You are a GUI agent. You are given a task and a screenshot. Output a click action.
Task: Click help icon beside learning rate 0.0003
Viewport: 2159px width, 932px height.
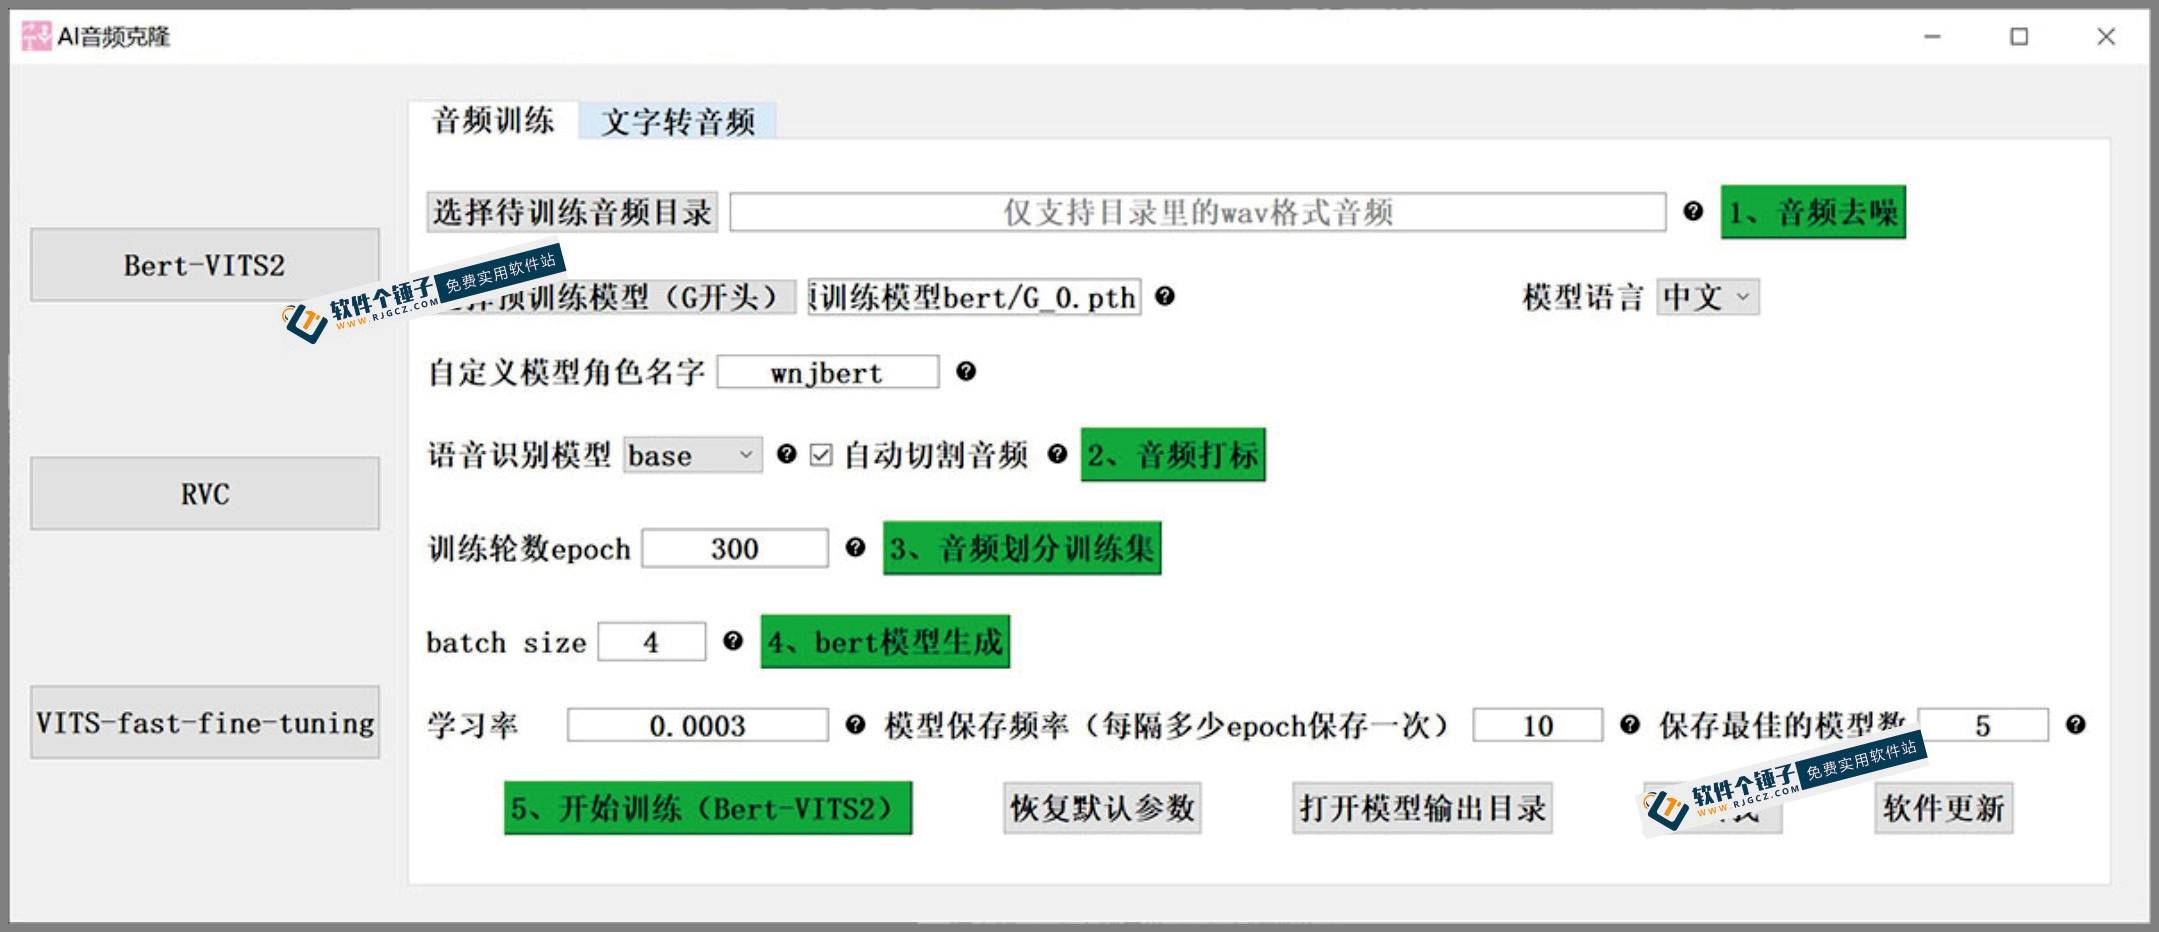coord(855,724)
